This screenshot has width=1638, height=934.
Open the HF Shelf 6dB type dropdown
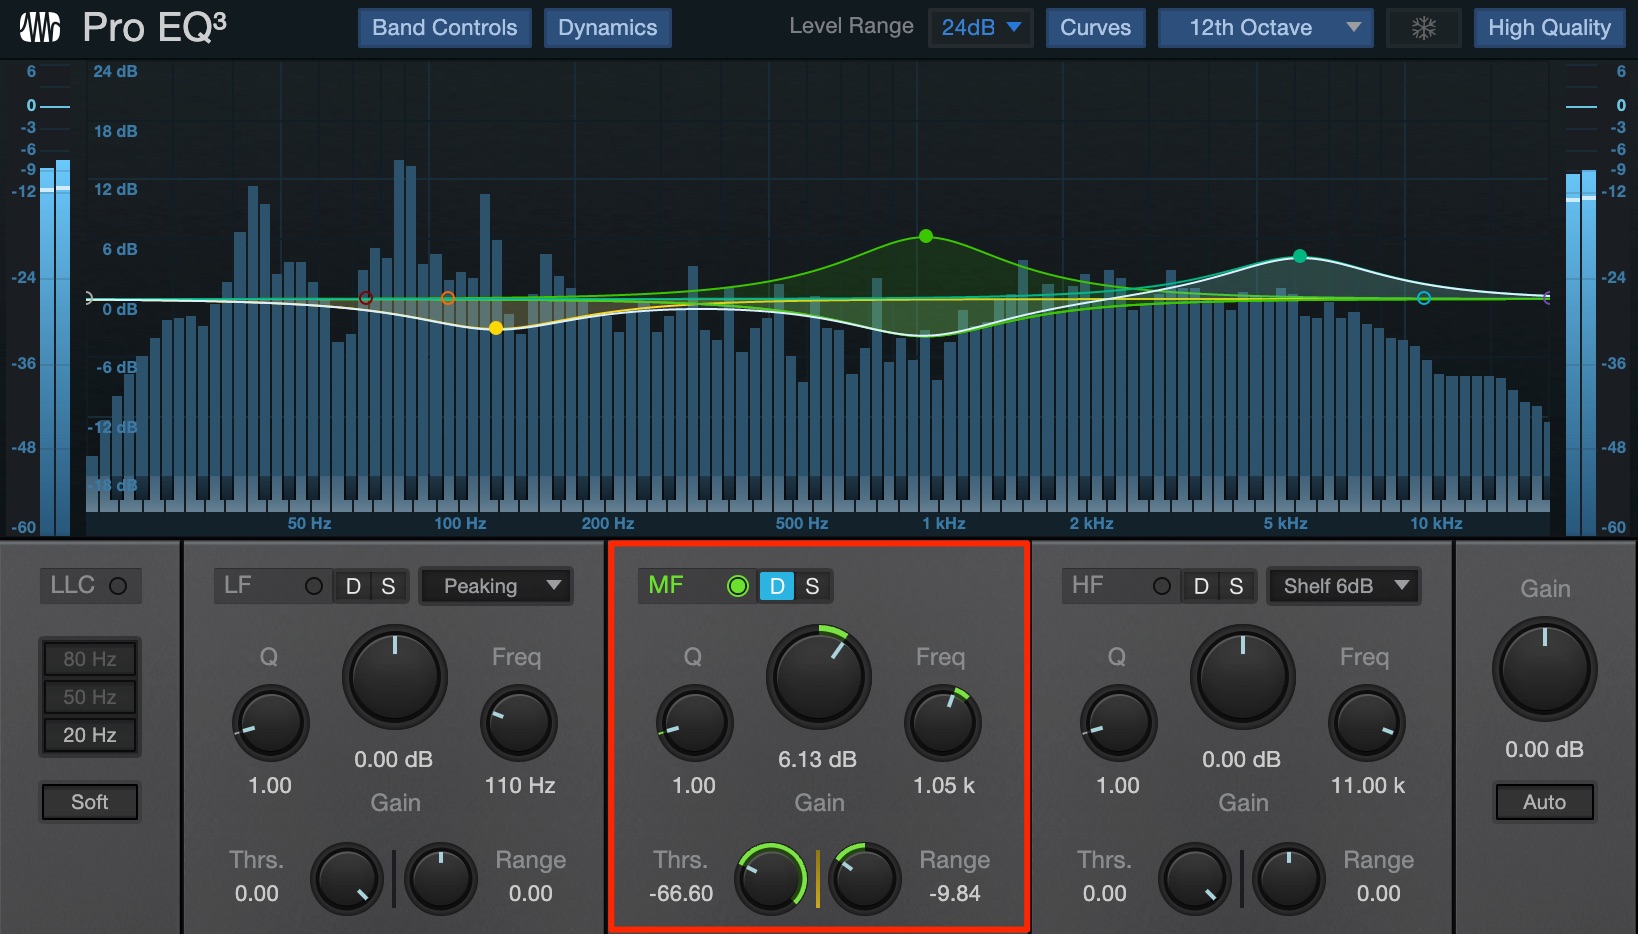point(1343,586)
